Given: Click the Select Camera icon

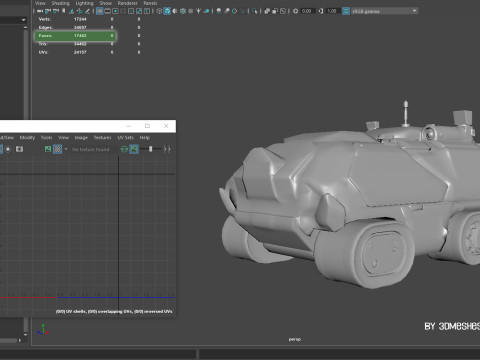Looking at the screenshot, I should [40, 11].
